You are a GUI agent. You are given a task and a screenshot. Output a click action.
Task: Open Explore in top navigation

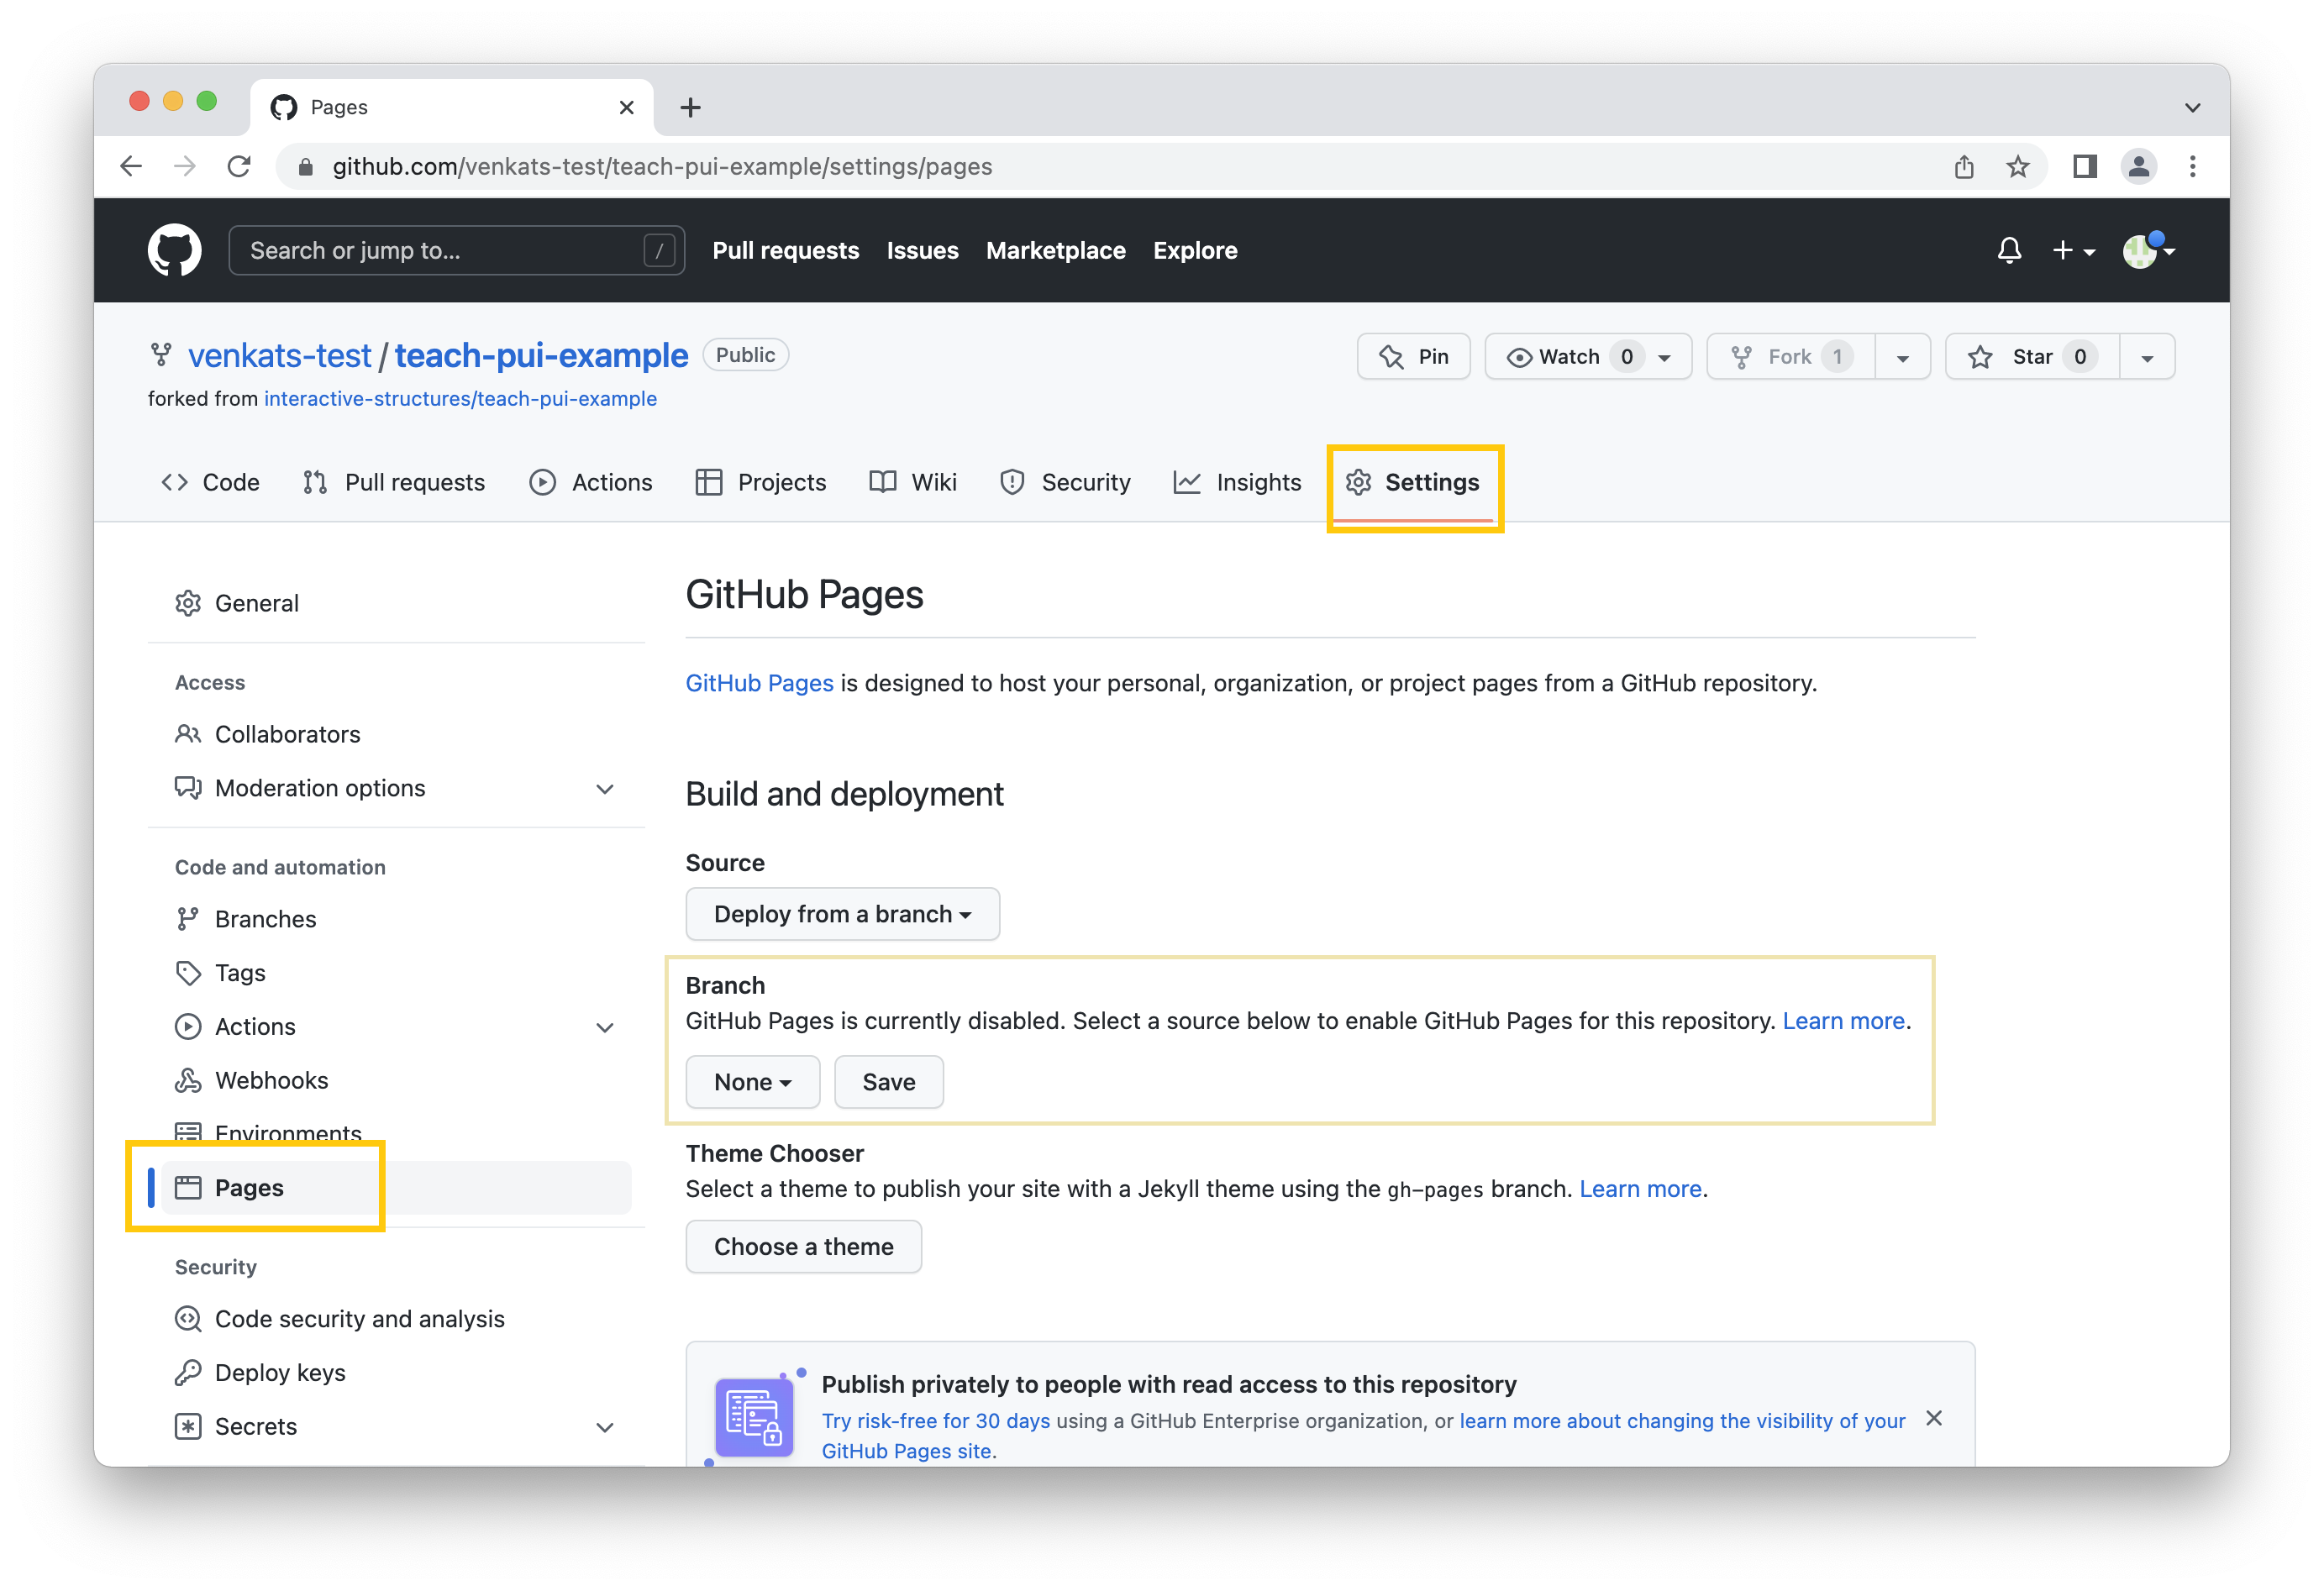coord(1195,250)
